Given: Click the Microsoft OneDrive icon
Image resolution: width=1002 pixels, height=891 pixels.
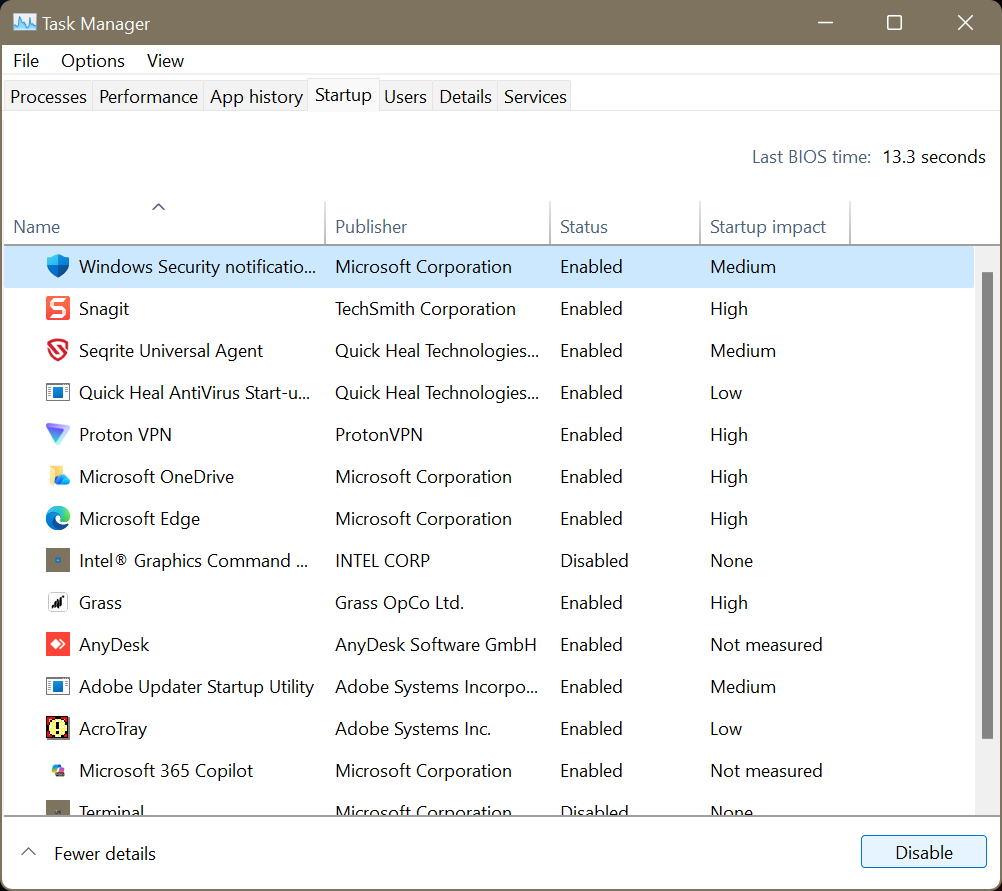Looking at the screenshot, I should [x=58, y=477].
